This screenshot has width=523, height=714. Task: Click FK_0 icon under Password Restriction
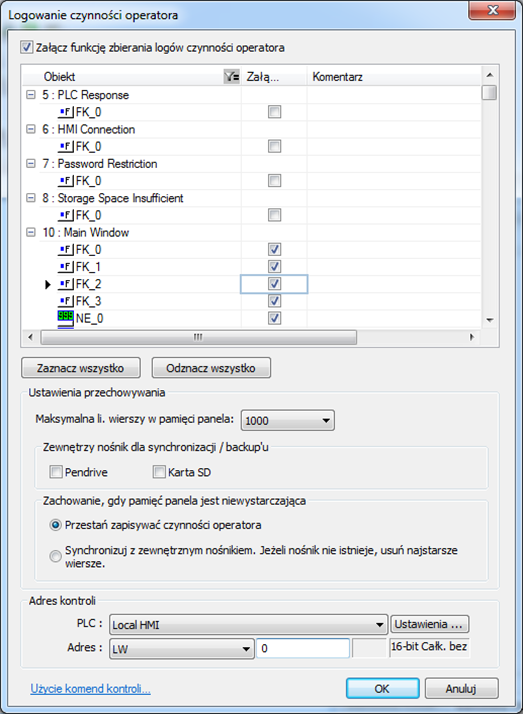tap(66, 181)
